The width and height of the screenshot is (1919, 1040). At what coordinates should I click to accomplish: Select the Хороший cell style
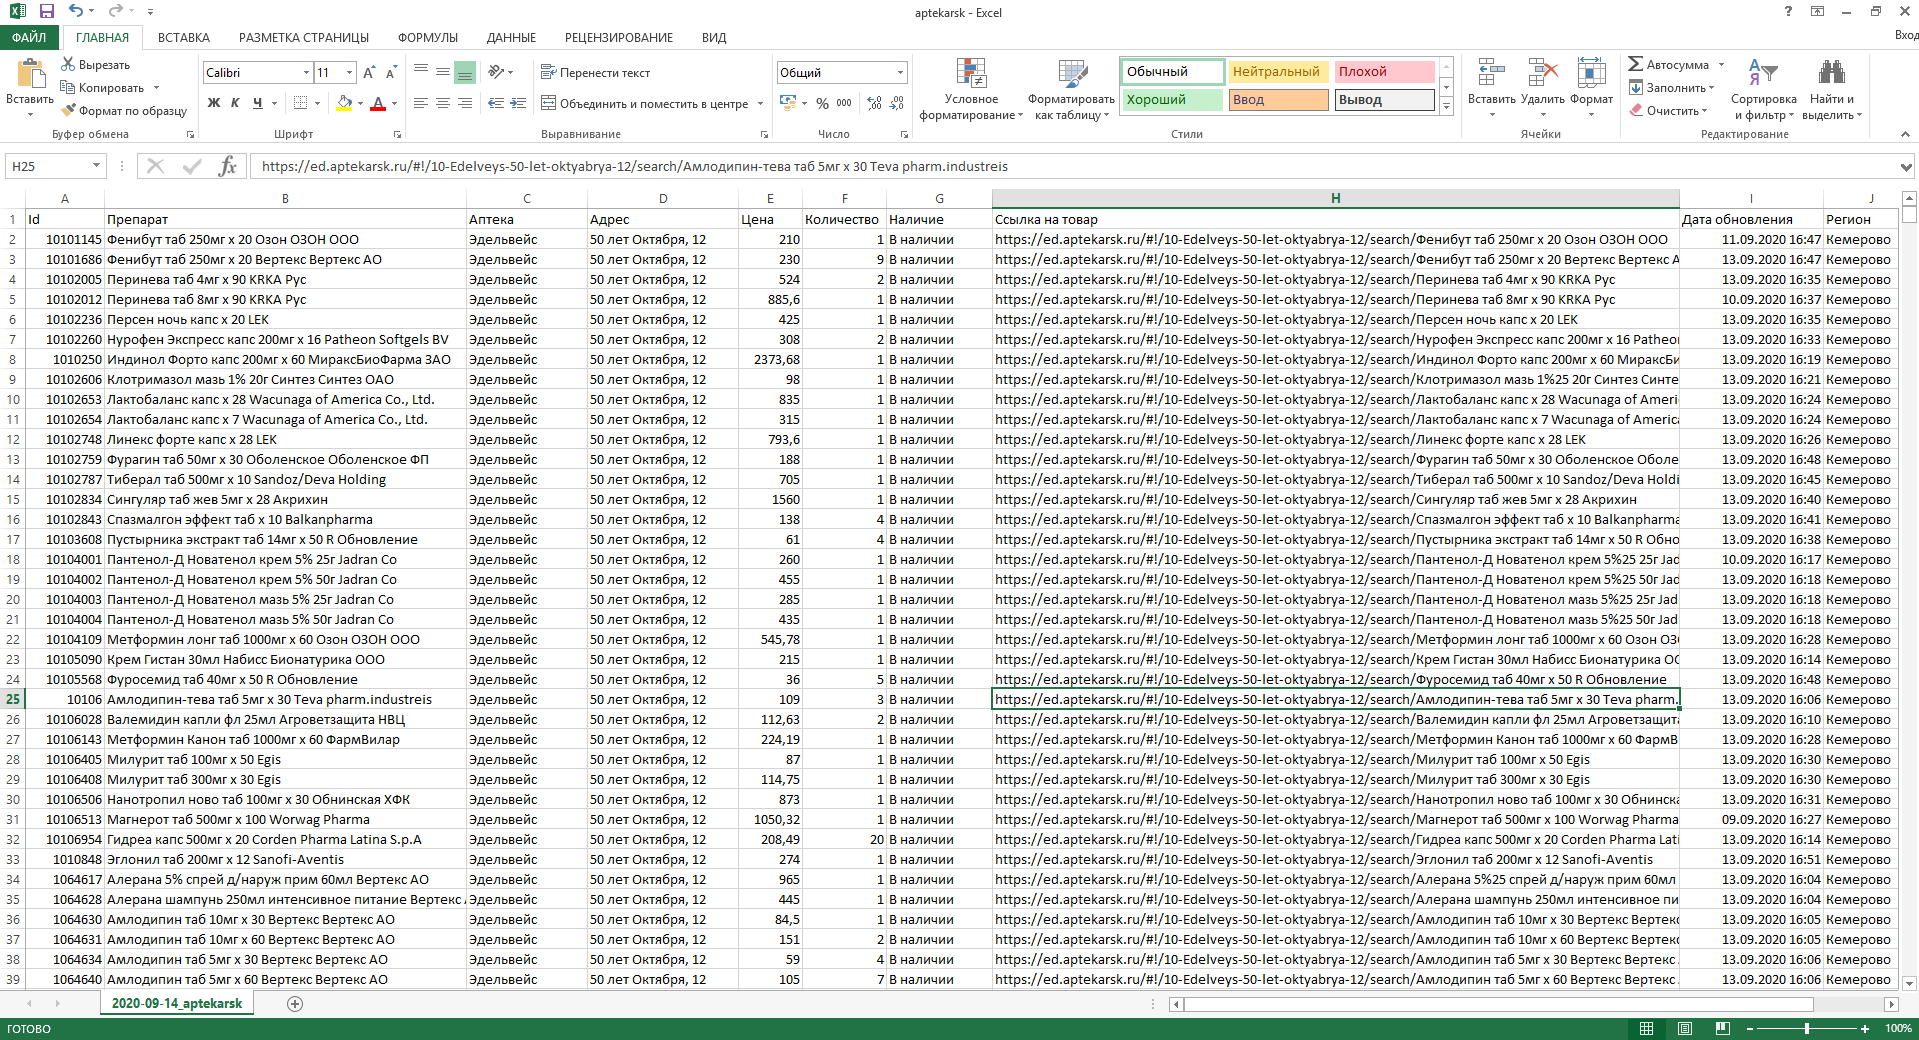1172,100
